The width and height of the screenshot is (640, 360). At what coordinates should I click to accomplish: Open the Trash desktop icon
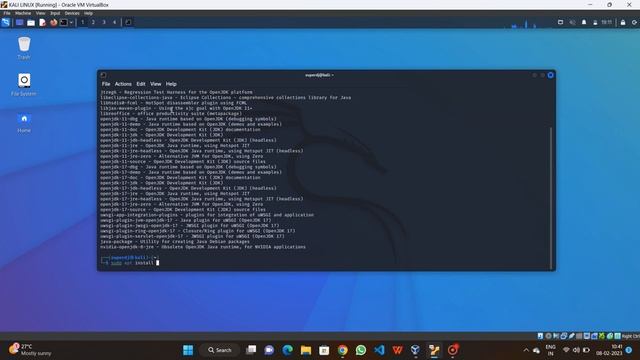[x=24, y=48]
